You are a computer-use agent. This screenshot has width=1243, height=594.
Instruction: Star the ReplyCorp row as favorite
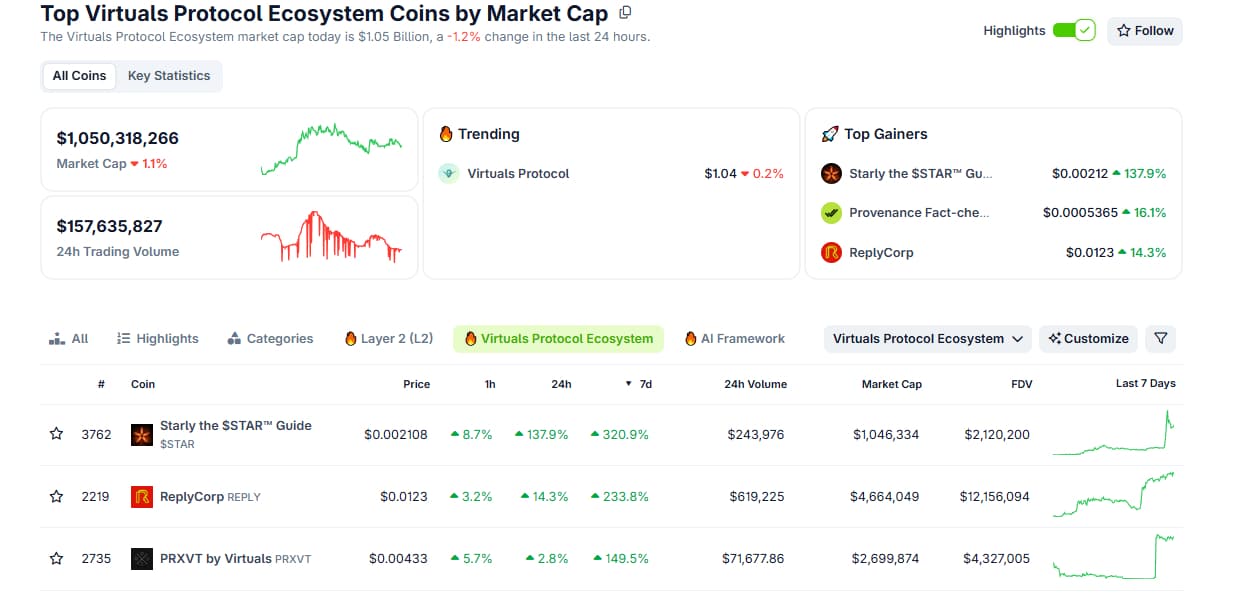(57, 497)
